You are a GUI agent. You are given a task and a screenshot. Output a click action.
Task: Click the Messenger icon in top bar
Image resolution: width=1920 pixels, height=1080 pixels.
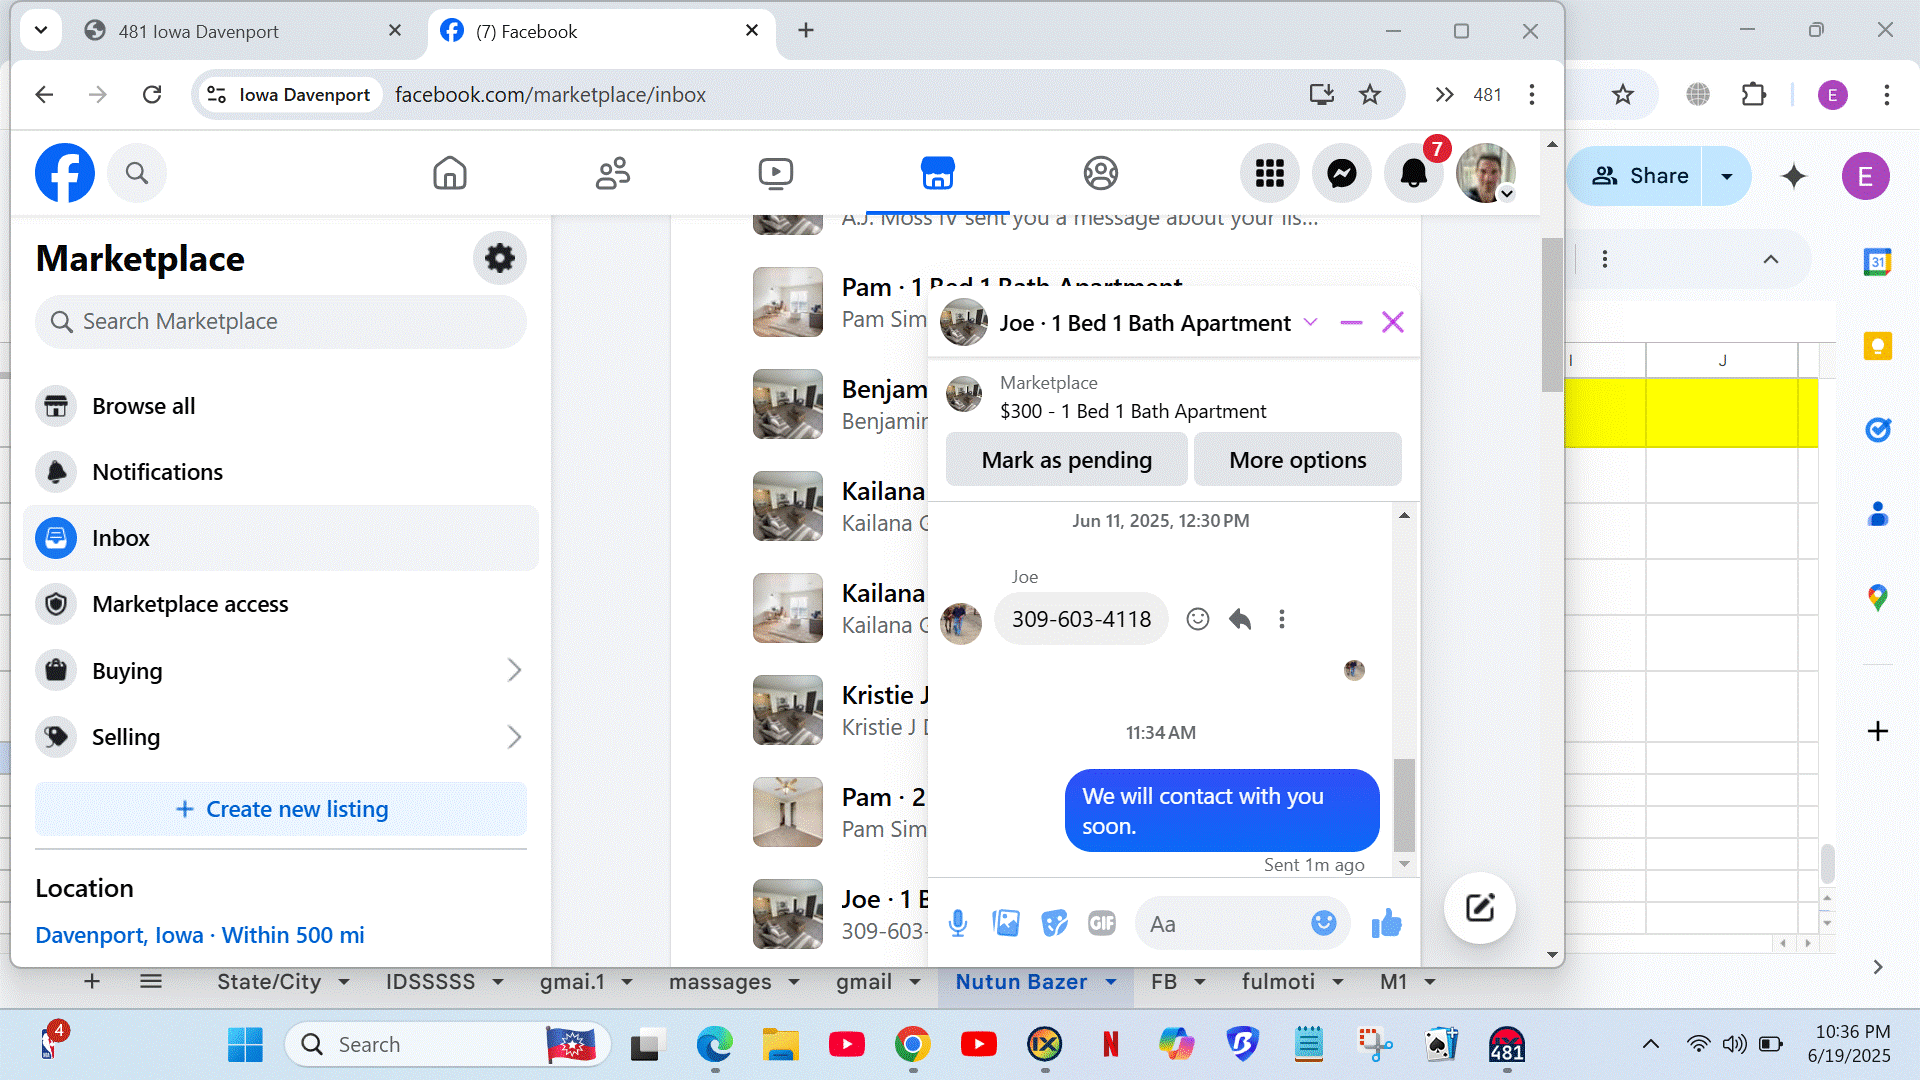click(x=1341, y=174)
